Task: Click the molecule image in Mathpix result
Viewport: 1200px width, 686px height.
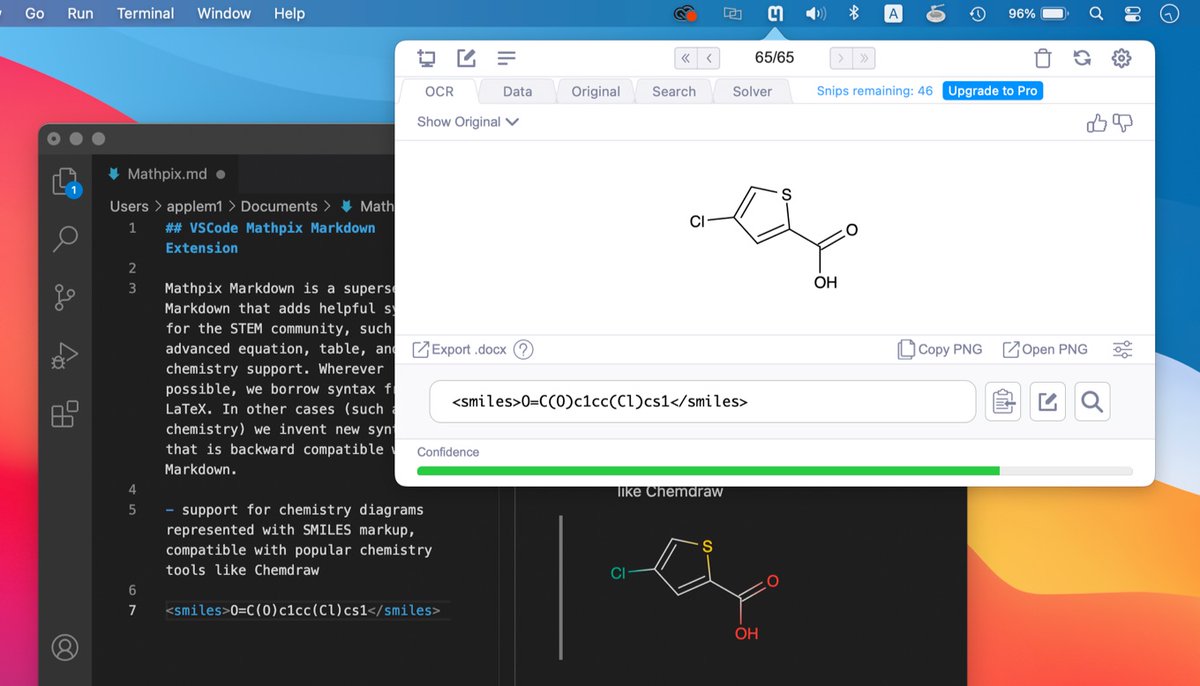Action: (x=773, y=239)
